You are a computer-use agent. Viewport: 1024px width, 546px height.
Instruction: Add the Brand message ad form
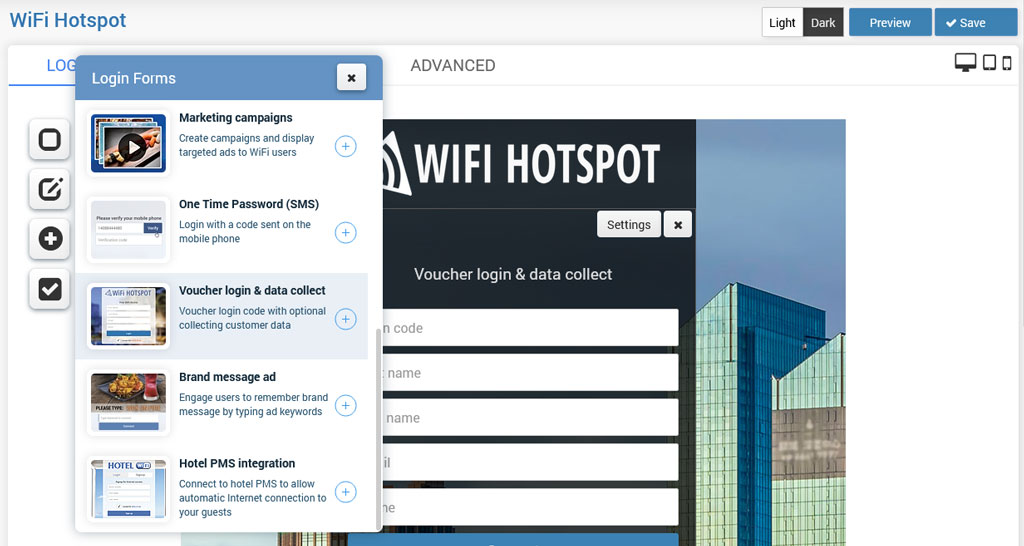click(x=345, y=405)
